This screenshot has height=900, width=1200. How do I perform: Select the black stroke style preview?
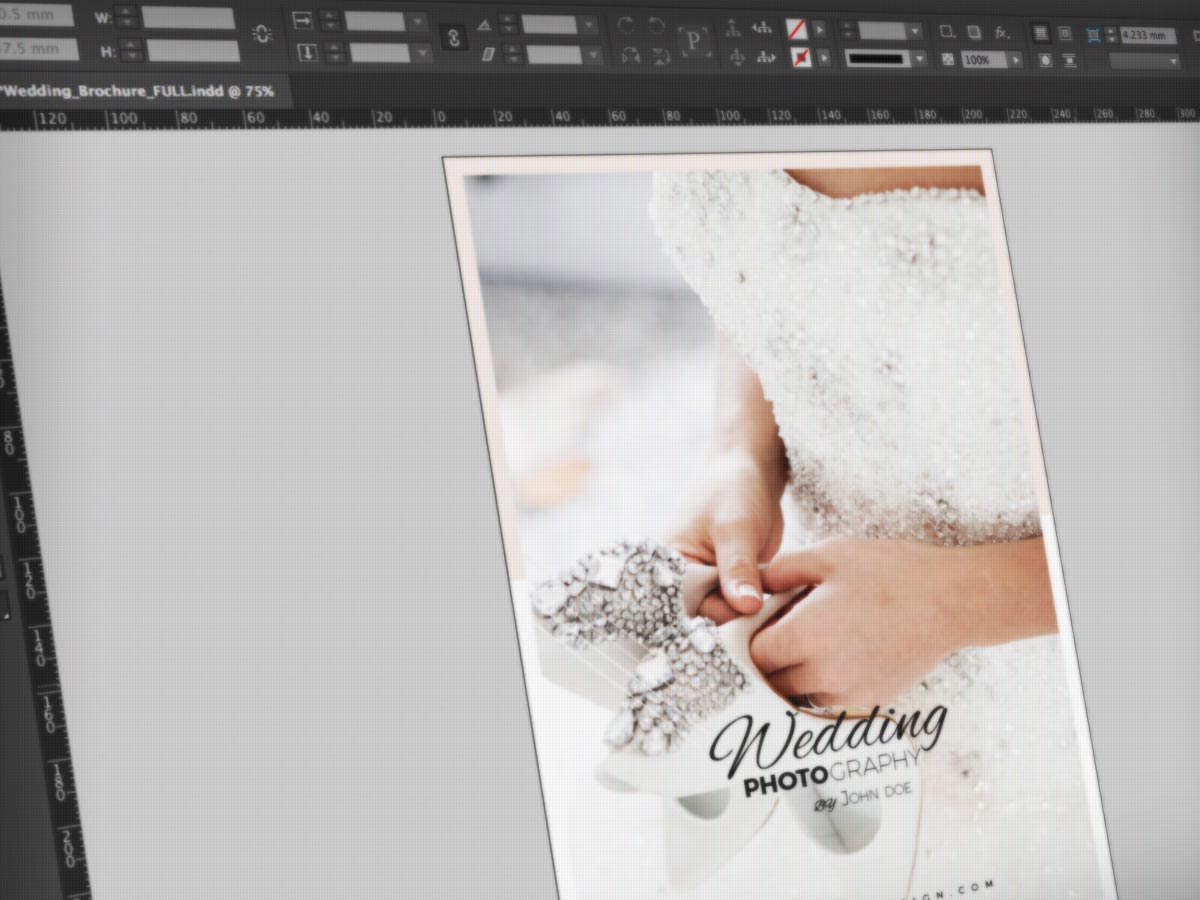[x=878, y=59]
